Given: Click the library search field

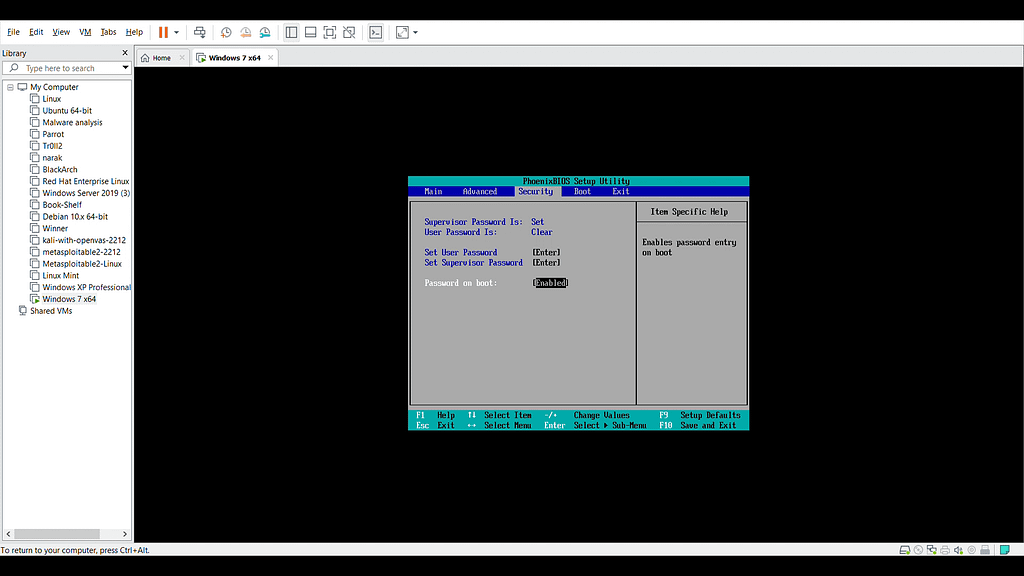Looking at the screenshot, I should point(65,68).
